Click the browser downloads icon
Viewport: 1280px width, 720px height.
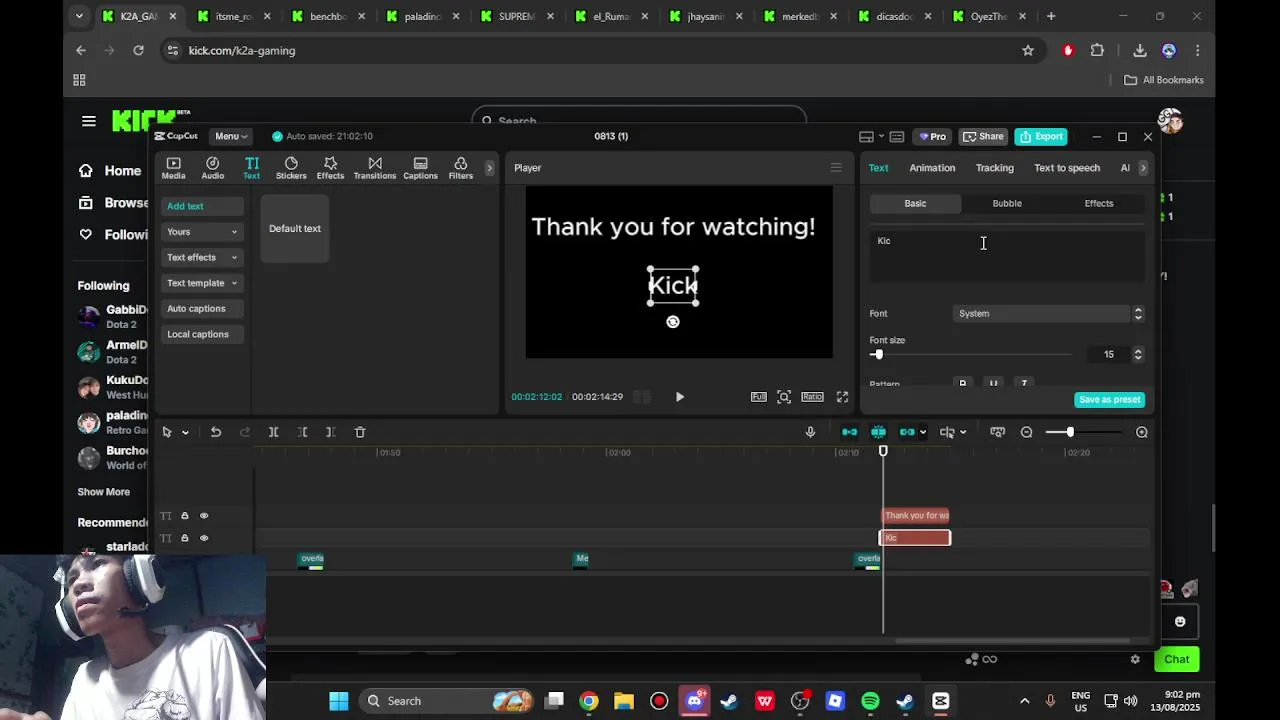coord(1139,50)
